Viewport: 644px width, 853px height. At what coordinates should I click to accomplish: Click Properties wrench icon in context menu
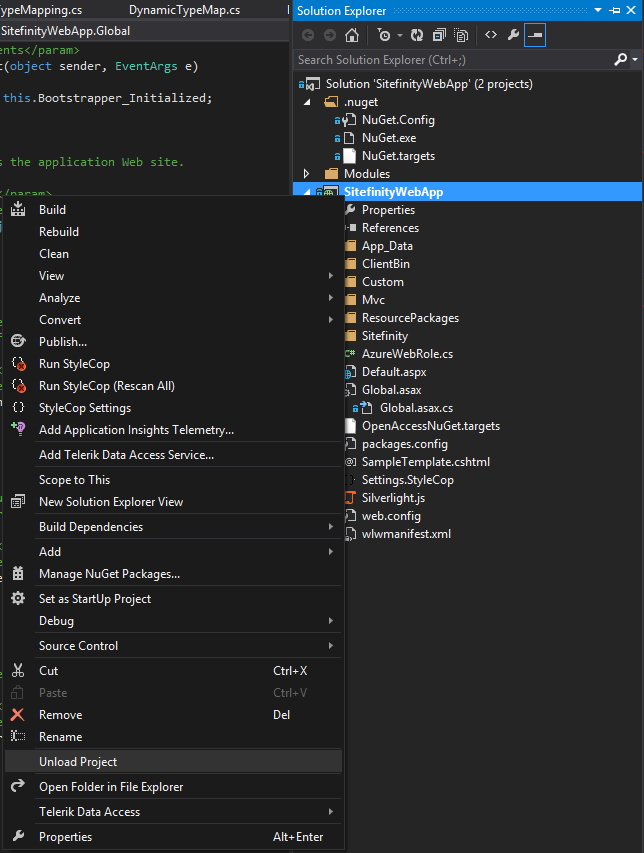pyautogui.click(x=18, y=836)
